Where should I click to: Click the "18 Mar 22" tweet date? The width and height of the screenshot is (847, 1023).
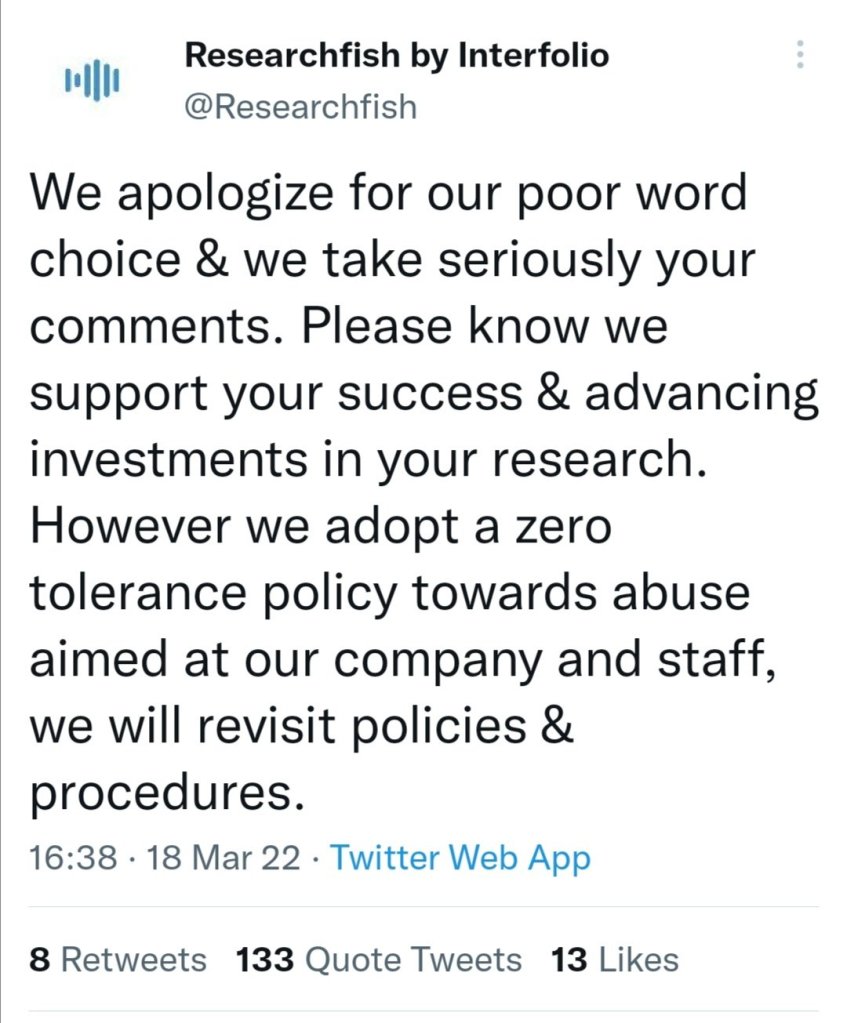pos(223,857)
